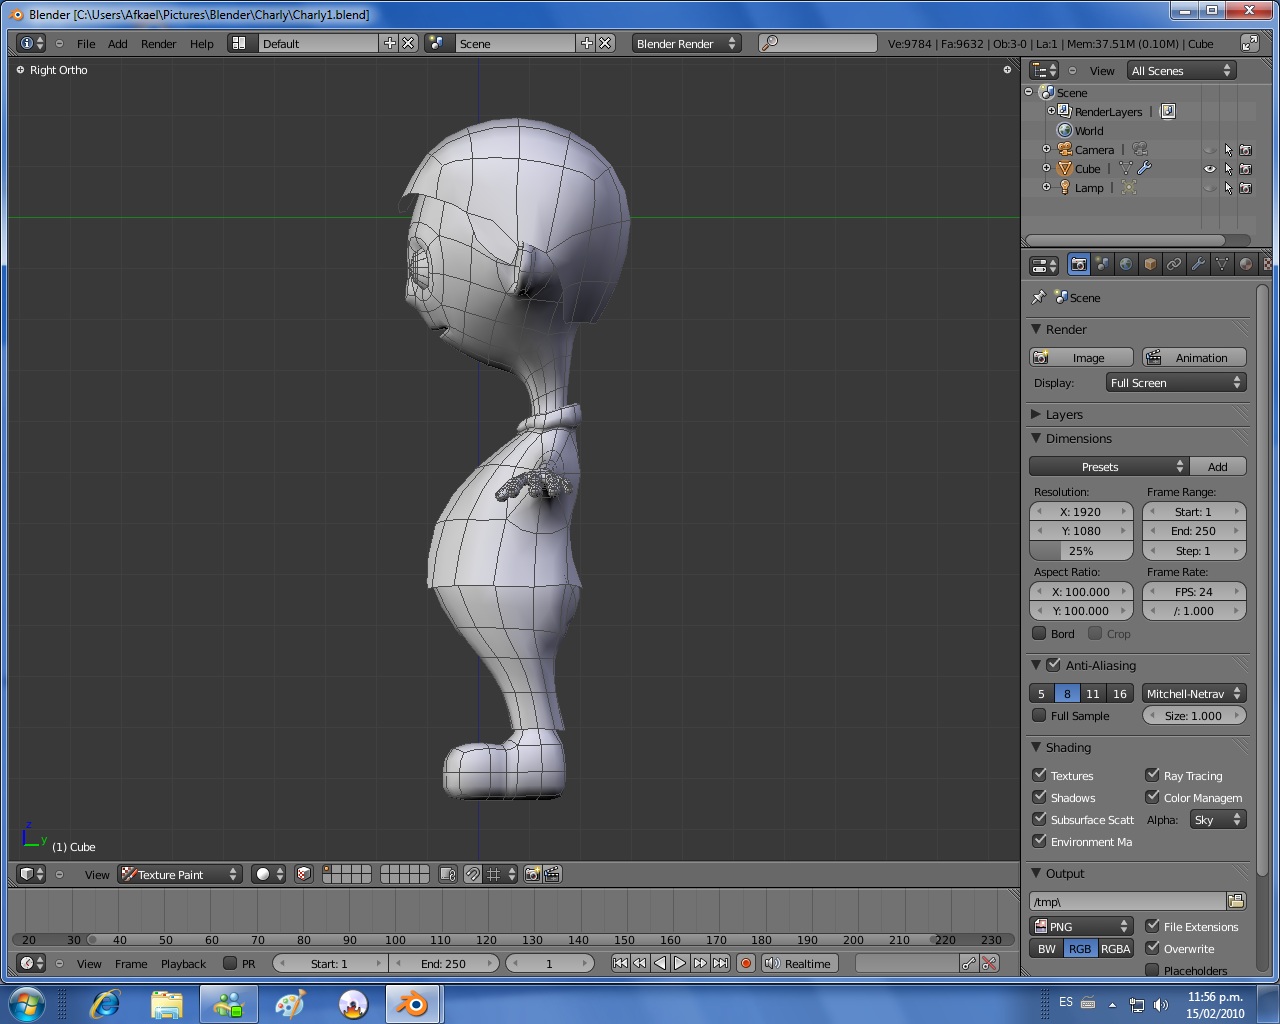Click the record keyframe button in timeline
Viewport: 1280px width, 1024px height.
745,964
